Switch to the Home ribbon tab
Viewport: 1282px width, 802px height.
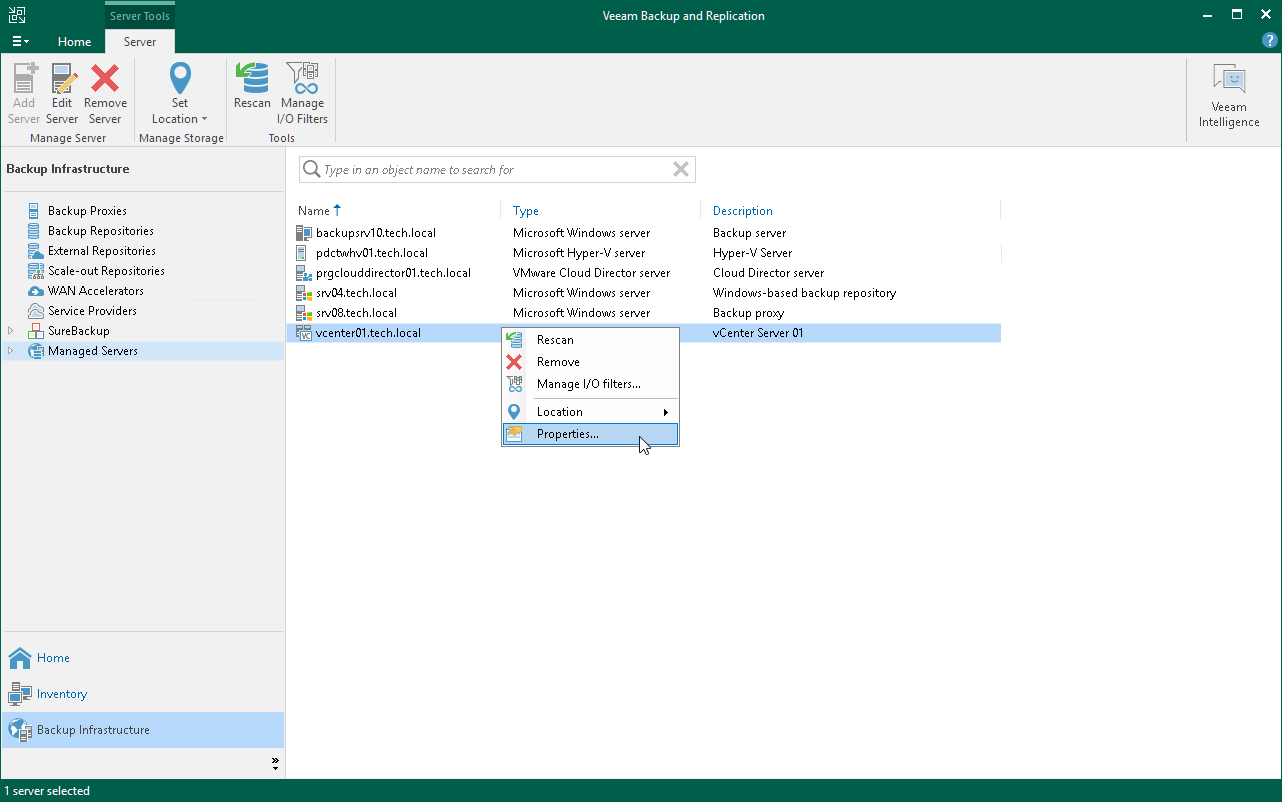[74, 42]
